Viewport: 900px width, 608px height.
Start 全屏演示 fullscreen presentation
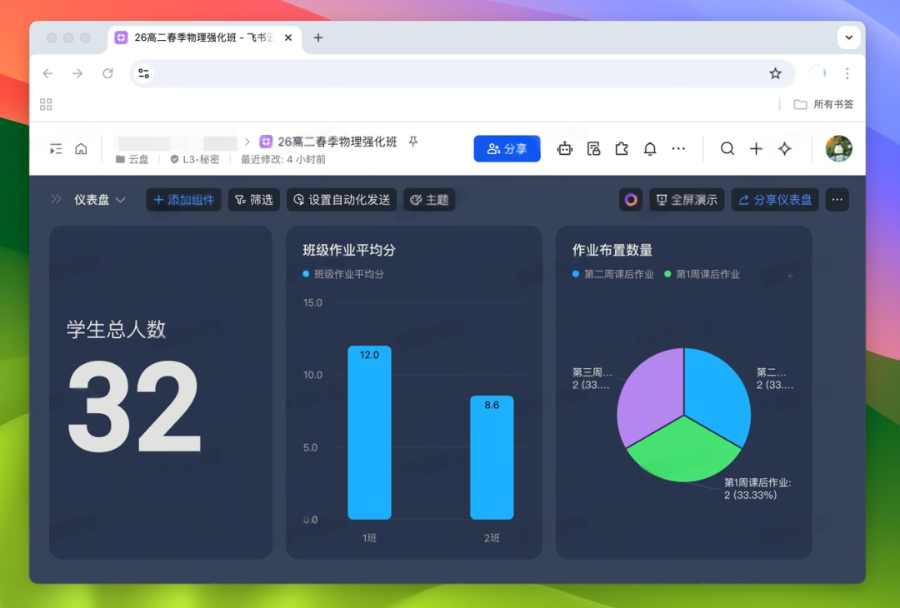[x=687, y=200]
